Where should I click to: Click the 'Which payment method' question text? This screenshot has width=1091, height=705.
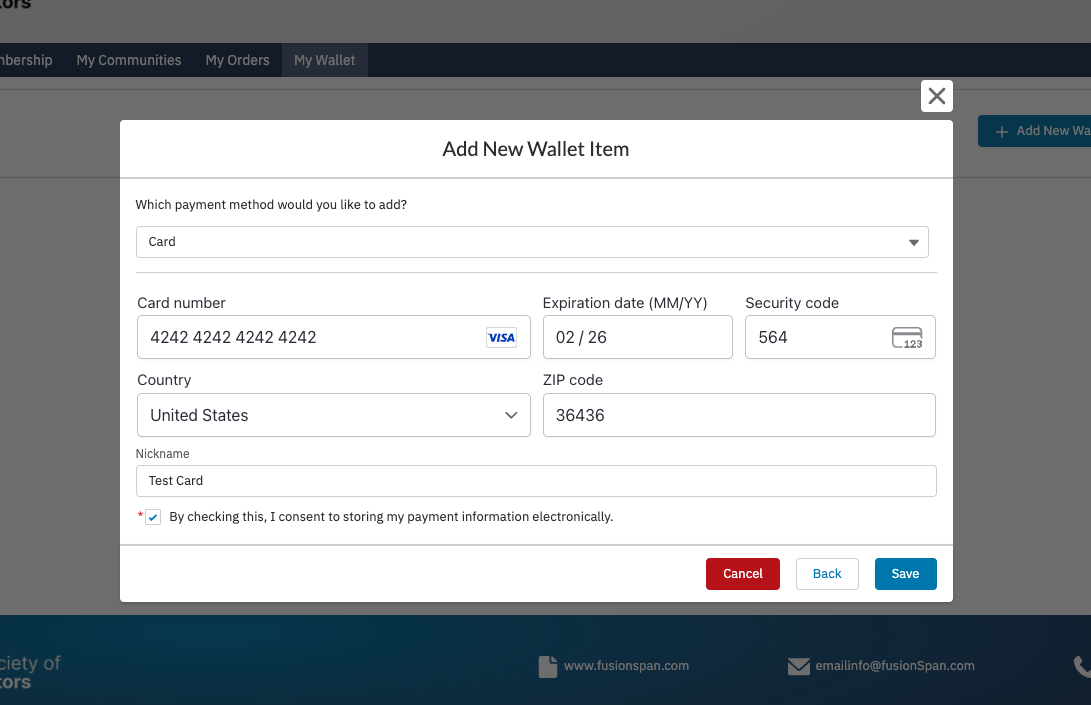point(271,205)
